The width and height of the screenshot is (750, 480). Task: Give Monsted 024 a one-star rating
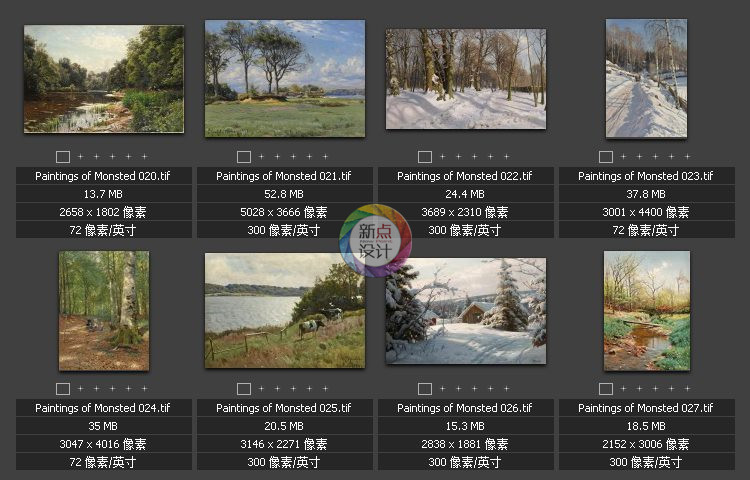point(80,388)
